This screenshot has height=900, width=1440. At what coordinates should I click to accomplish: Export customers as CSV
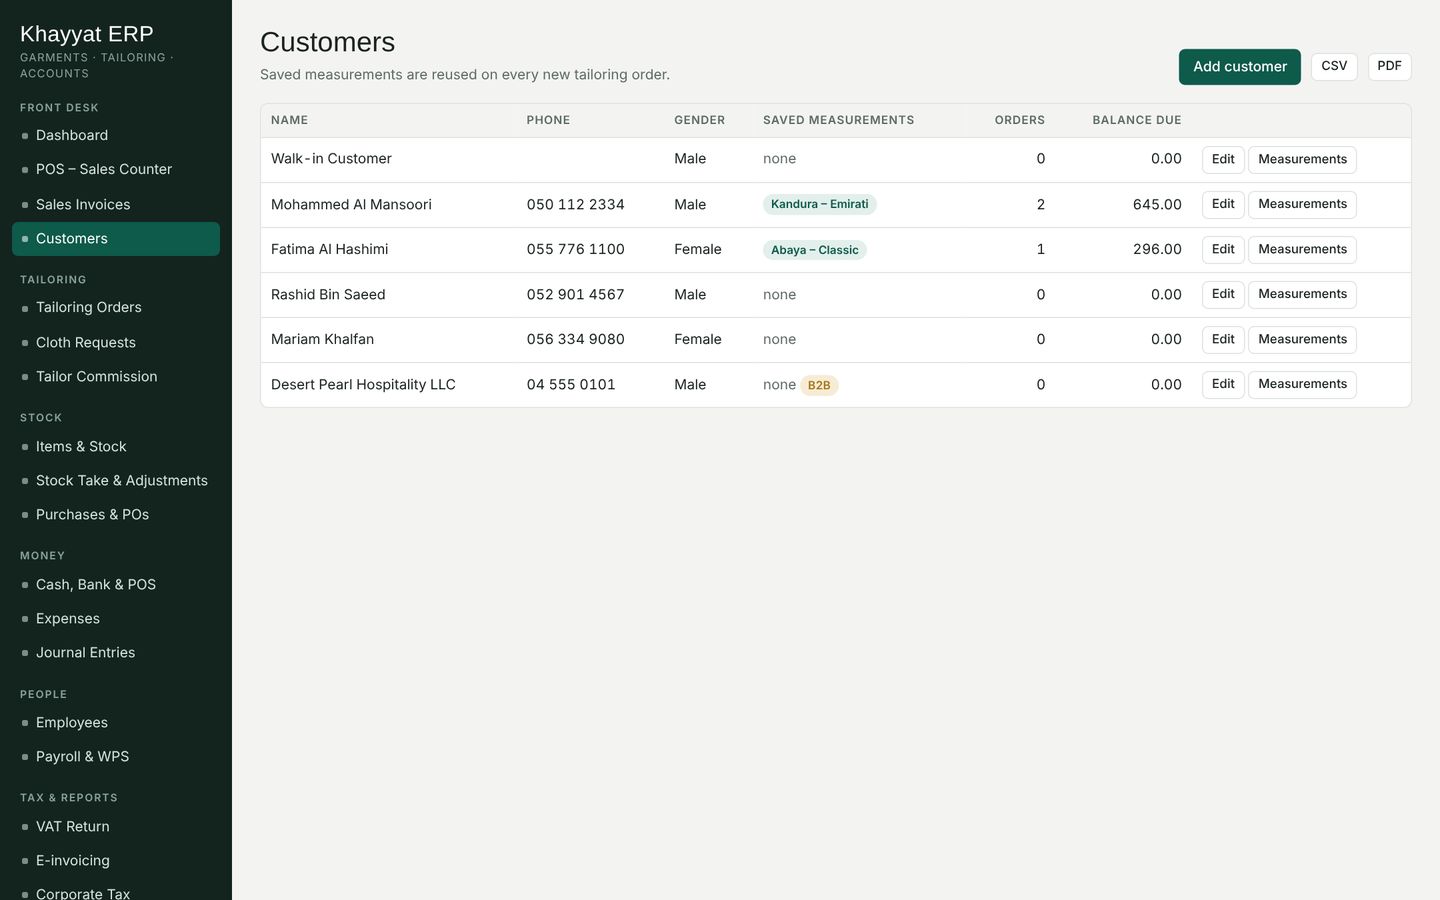click(1334, 66)
